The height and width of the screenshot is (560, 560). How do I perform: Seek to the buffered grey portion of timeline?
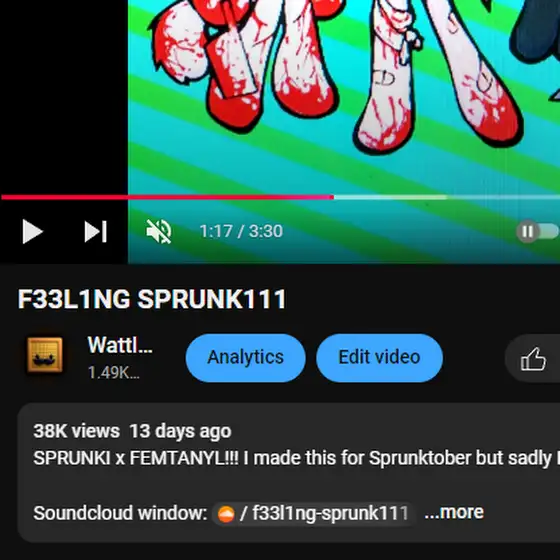[x=390, y=197]
